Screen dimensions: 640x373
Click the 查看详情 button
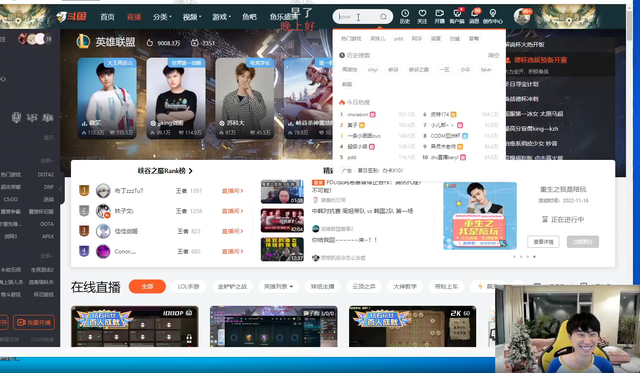coord(543,242)
